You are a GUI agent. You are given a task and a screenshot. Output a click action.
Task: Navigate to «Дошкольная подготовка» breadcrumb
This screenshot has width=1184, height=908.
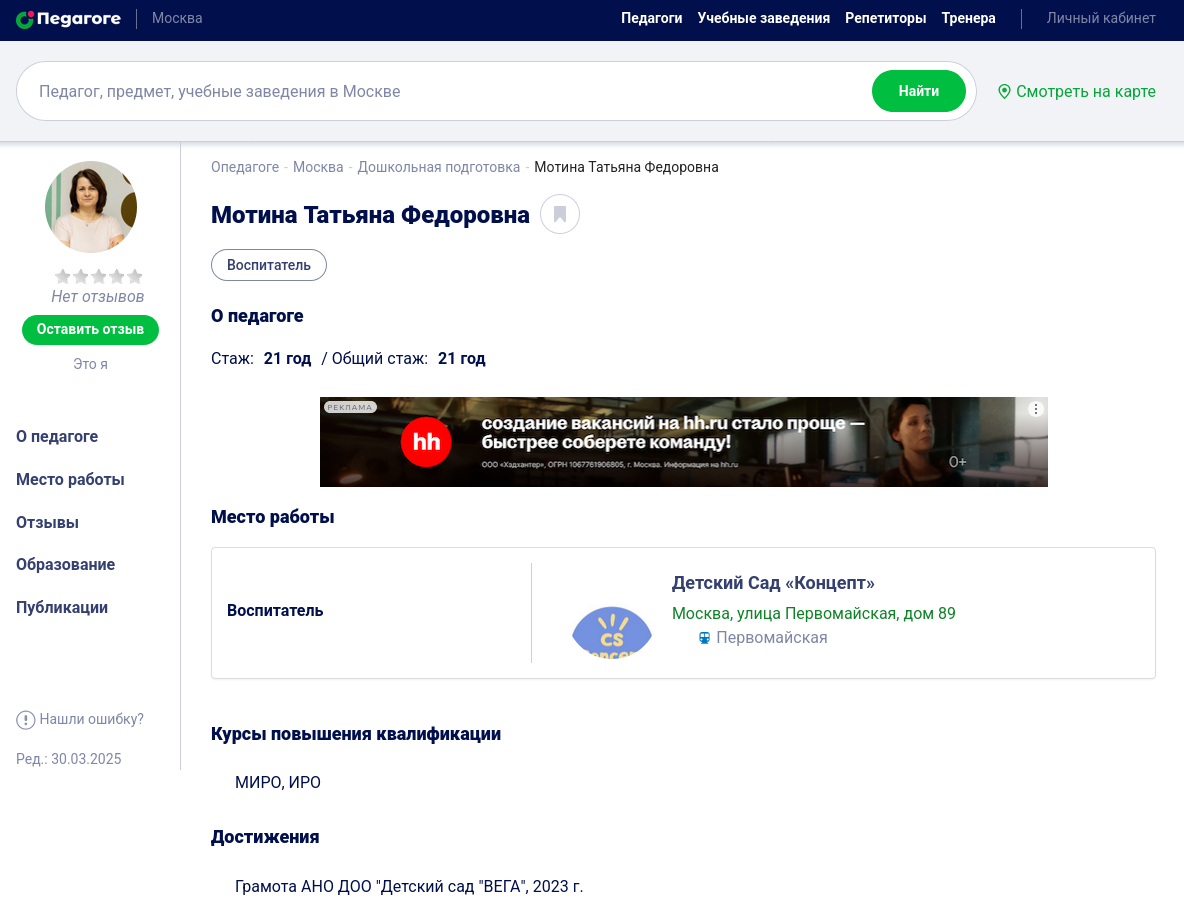pos(438,167)
